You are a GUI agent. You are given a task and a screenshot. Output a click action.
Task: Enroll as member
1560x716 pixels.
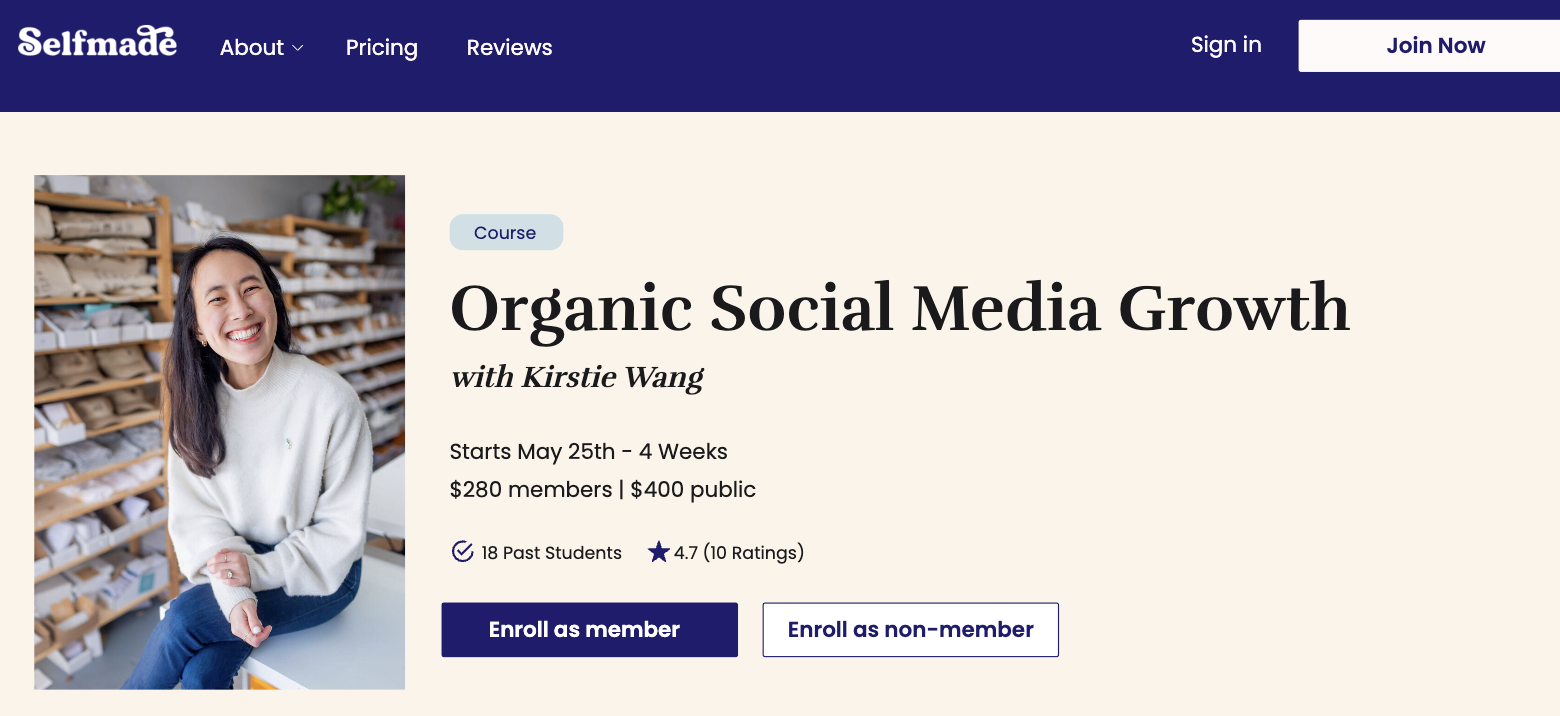(589, 630)
